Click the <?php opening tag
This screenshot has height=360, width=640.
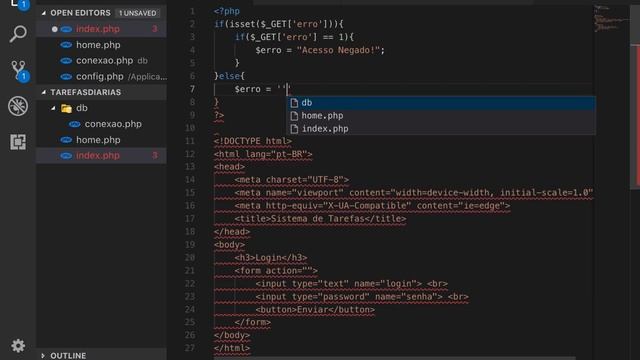(x=227, y=11)
